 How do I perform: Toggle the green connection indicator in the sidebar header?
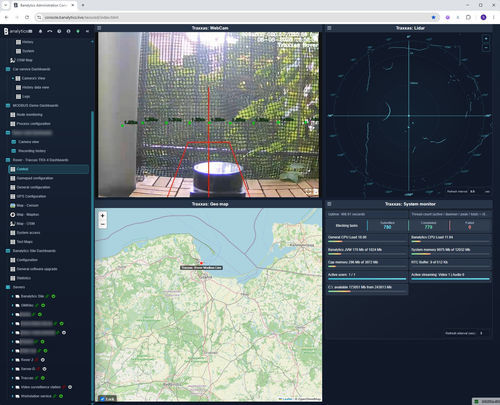(78, 31)
